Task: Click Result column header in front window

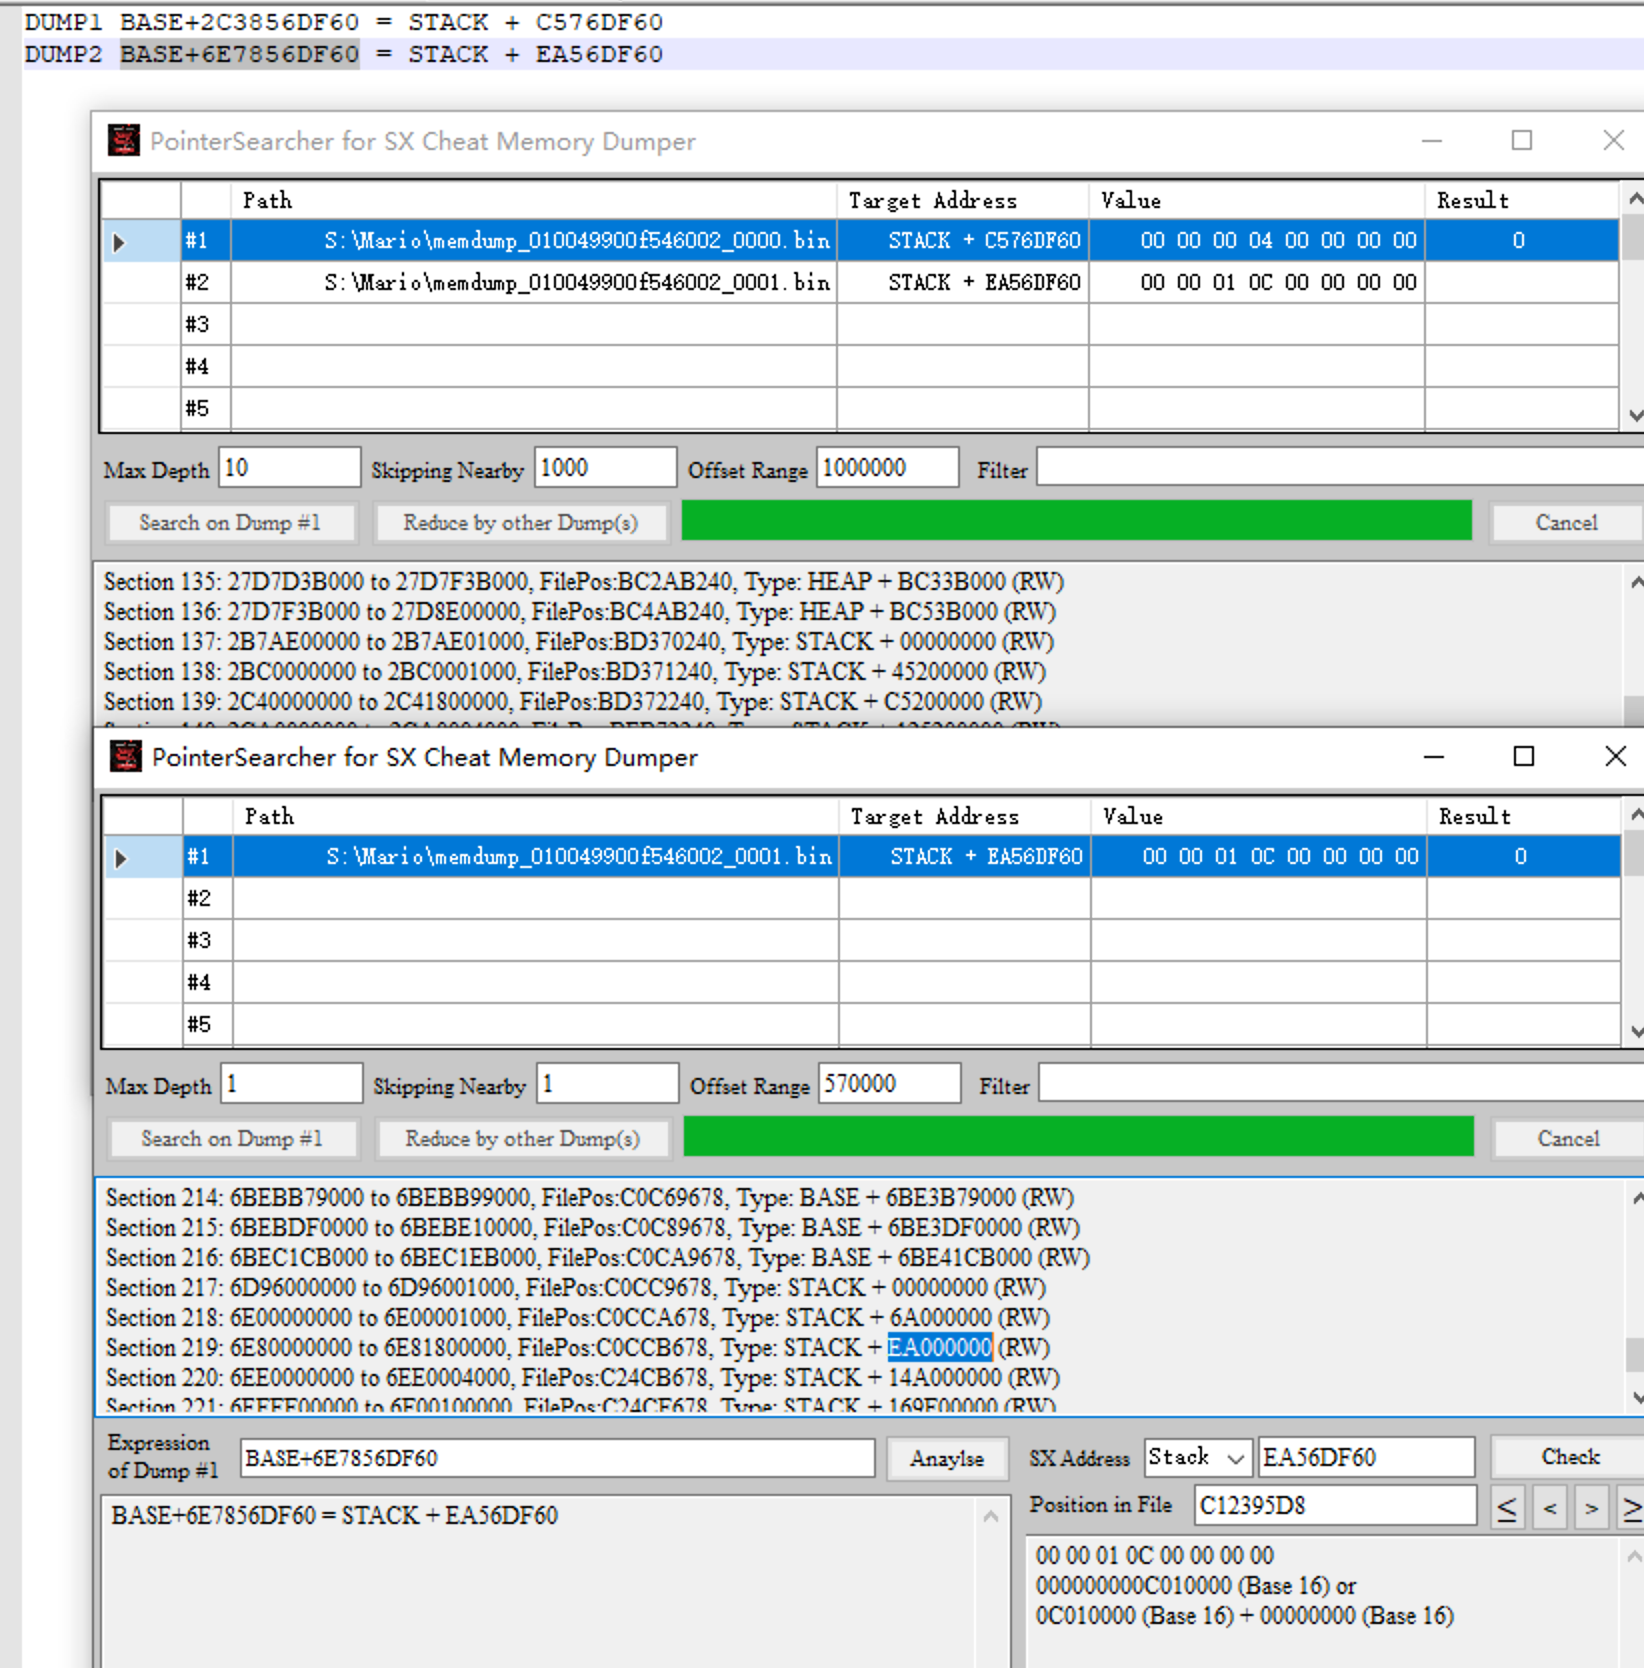Action: [x=1523, y=816]
